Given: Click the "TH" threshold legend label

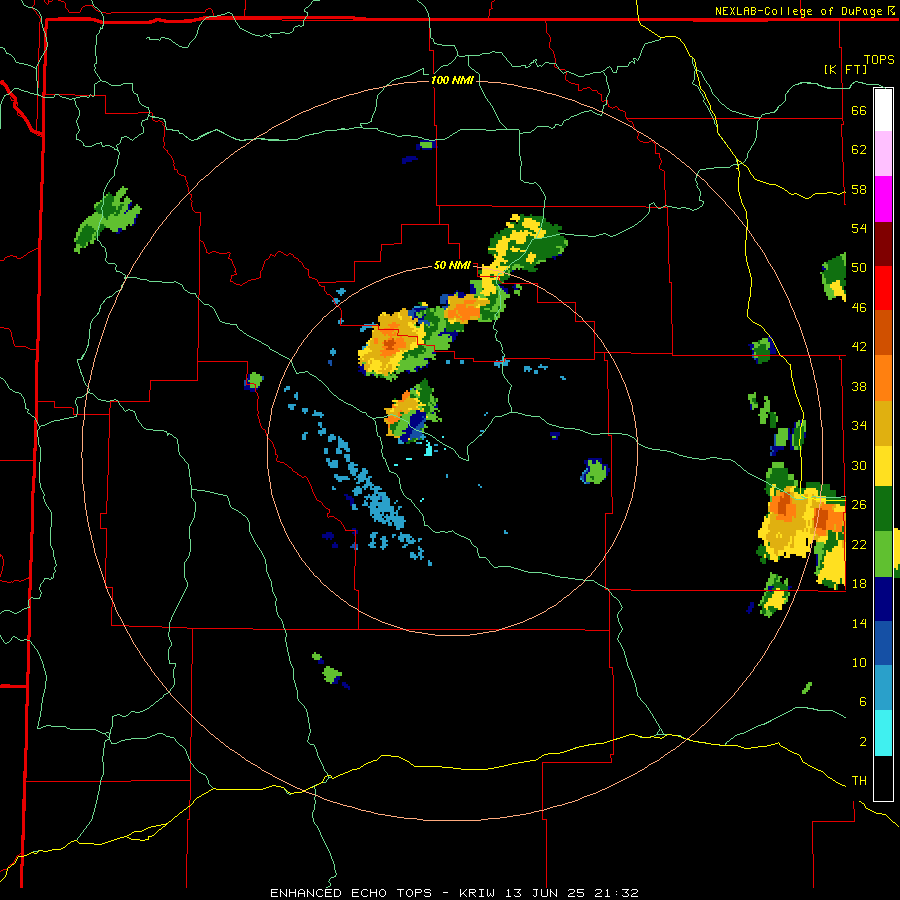Looking at the screenshot, I should 859,781.
